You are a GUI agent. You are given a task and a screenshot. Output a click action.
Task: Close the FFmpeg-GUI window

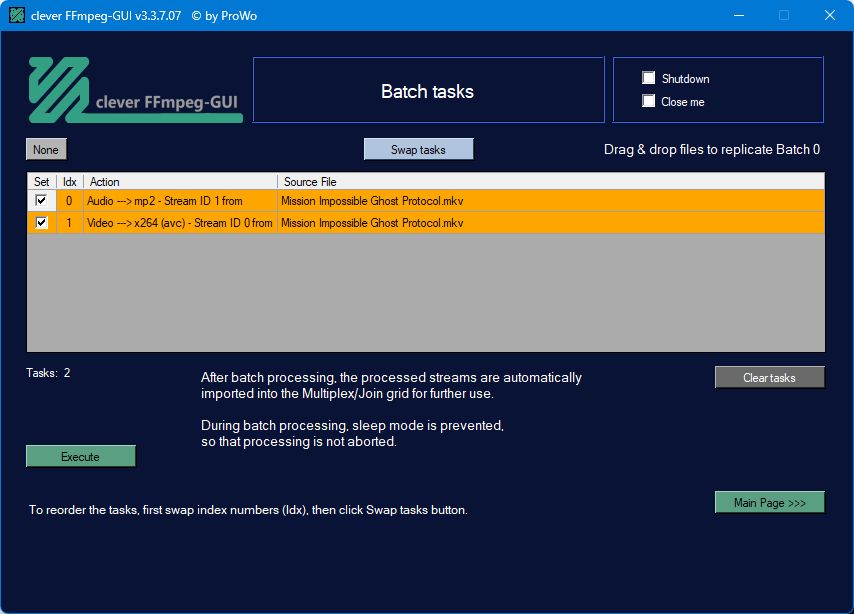[x=829, y=15]
